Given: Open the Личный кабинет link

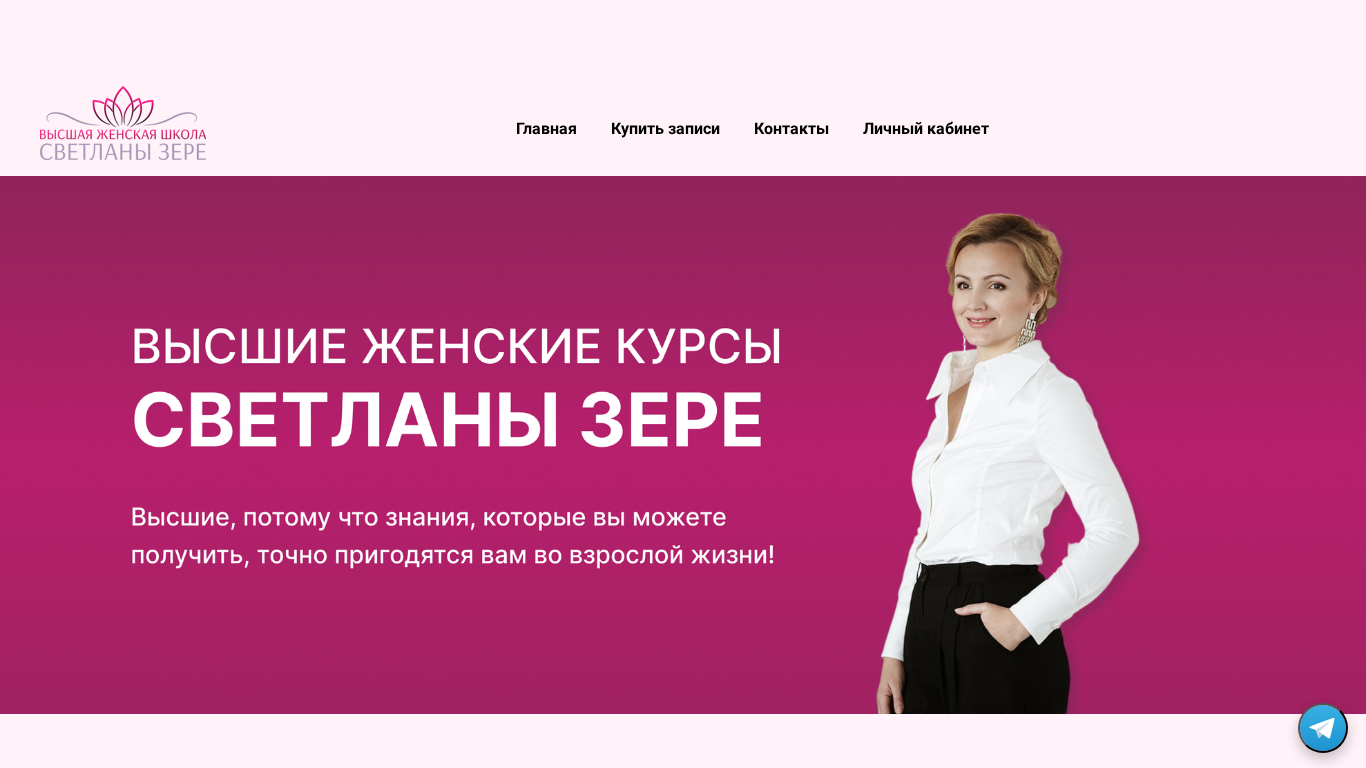Looking at the screenshot, I should (926, 129).
